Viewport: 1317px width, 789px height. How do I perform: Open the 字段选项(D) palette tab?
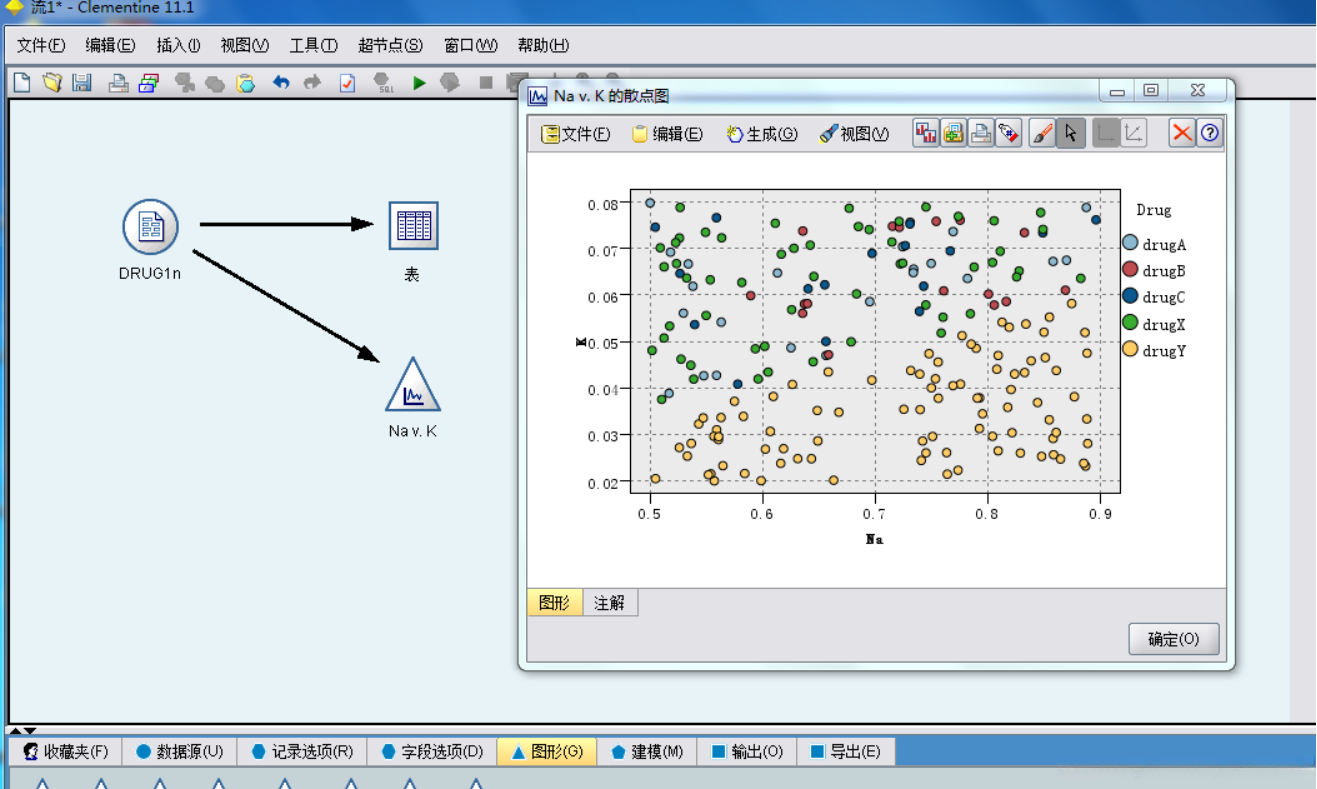pos(432,752)
